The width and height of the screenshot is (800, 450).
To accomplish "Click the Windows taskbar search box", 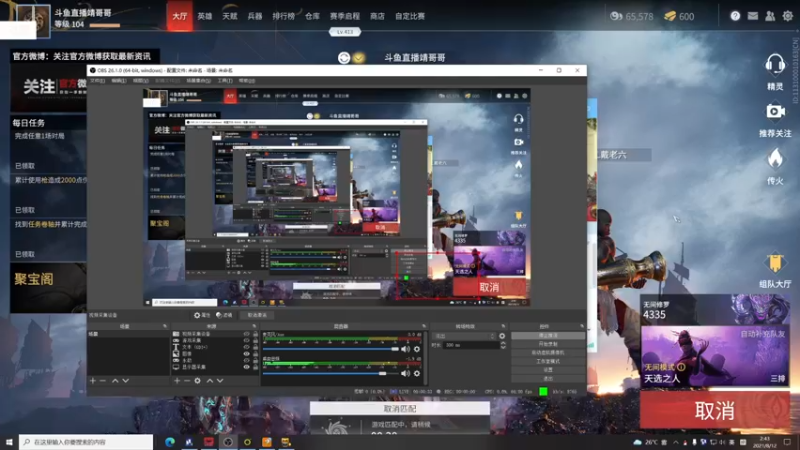I will [86, 442].
